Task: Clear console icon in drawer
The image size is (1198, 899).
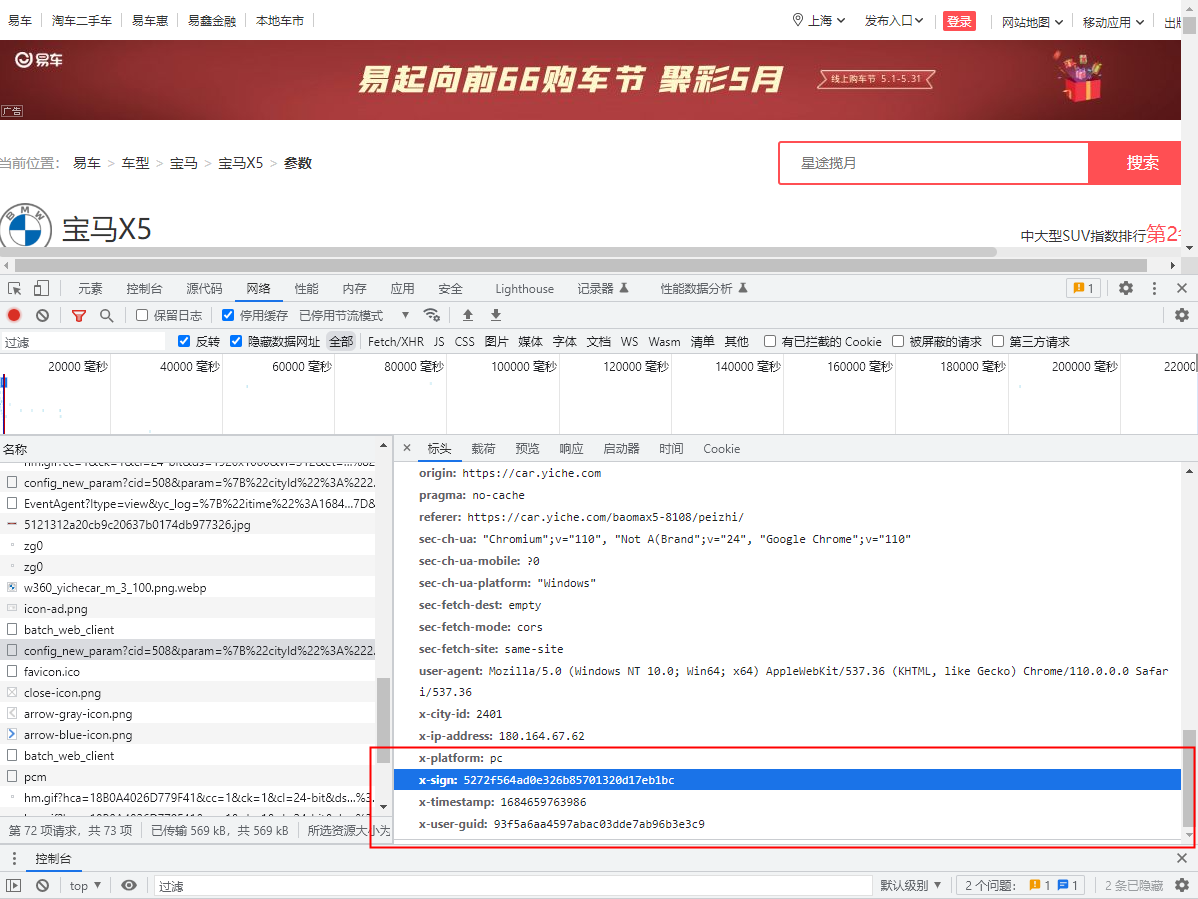Action: click(43, 885)
